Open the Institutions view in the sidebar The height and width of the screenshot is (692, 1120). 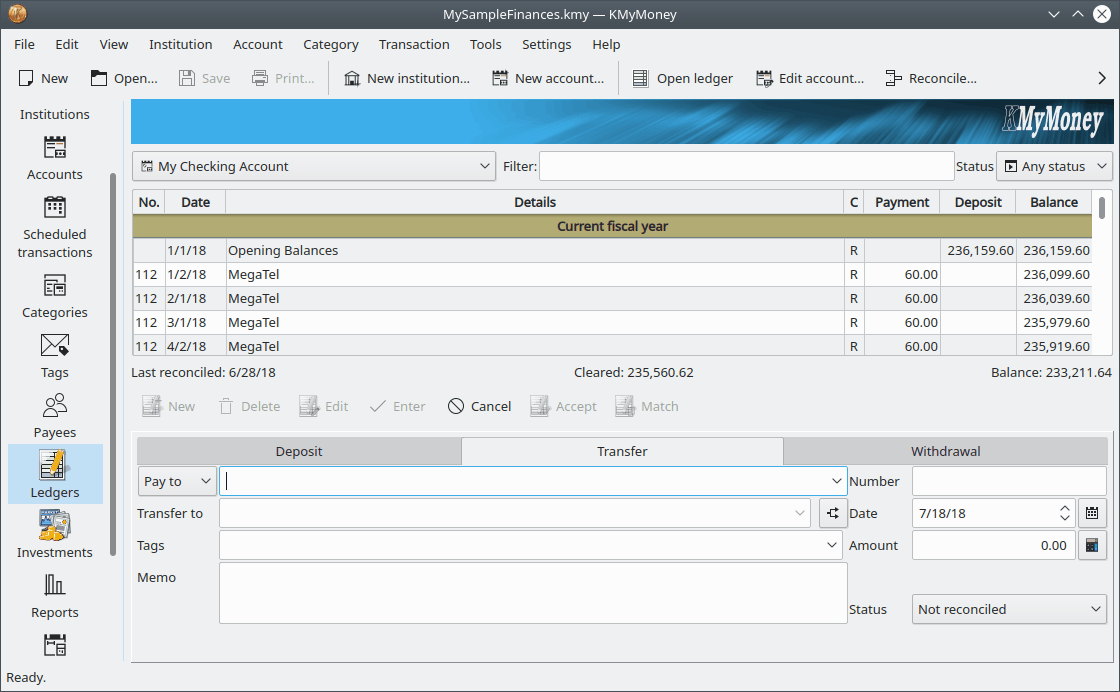click(x=55, y=114)
